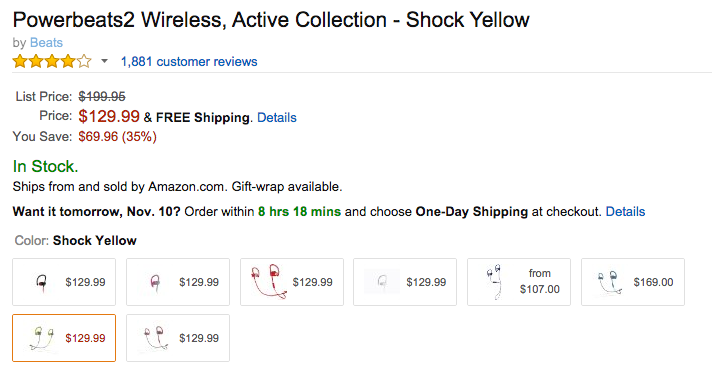Click the green In Stock text
The height and width of the screenshot is (366, 712).
point(45,166)
